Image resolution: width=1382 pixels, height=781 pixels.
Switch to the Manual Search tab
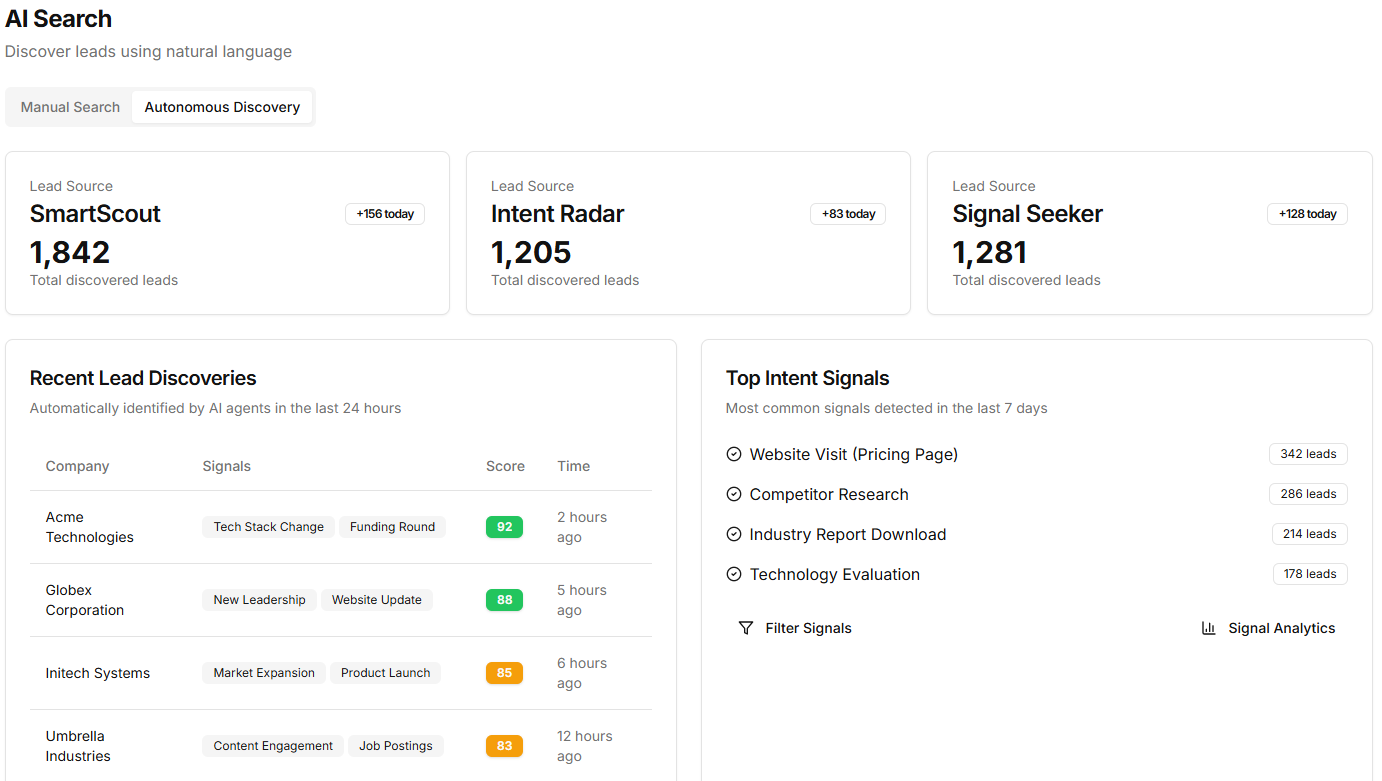70,107
